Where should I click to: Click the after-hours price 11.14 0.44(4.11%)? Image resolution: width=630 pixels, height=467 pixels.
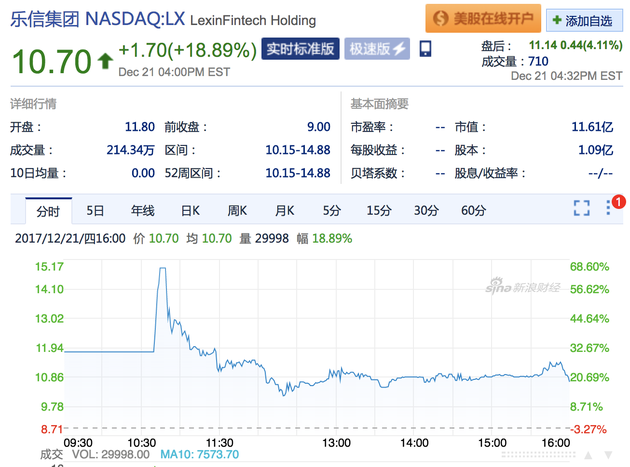click(x=575, y=45)
